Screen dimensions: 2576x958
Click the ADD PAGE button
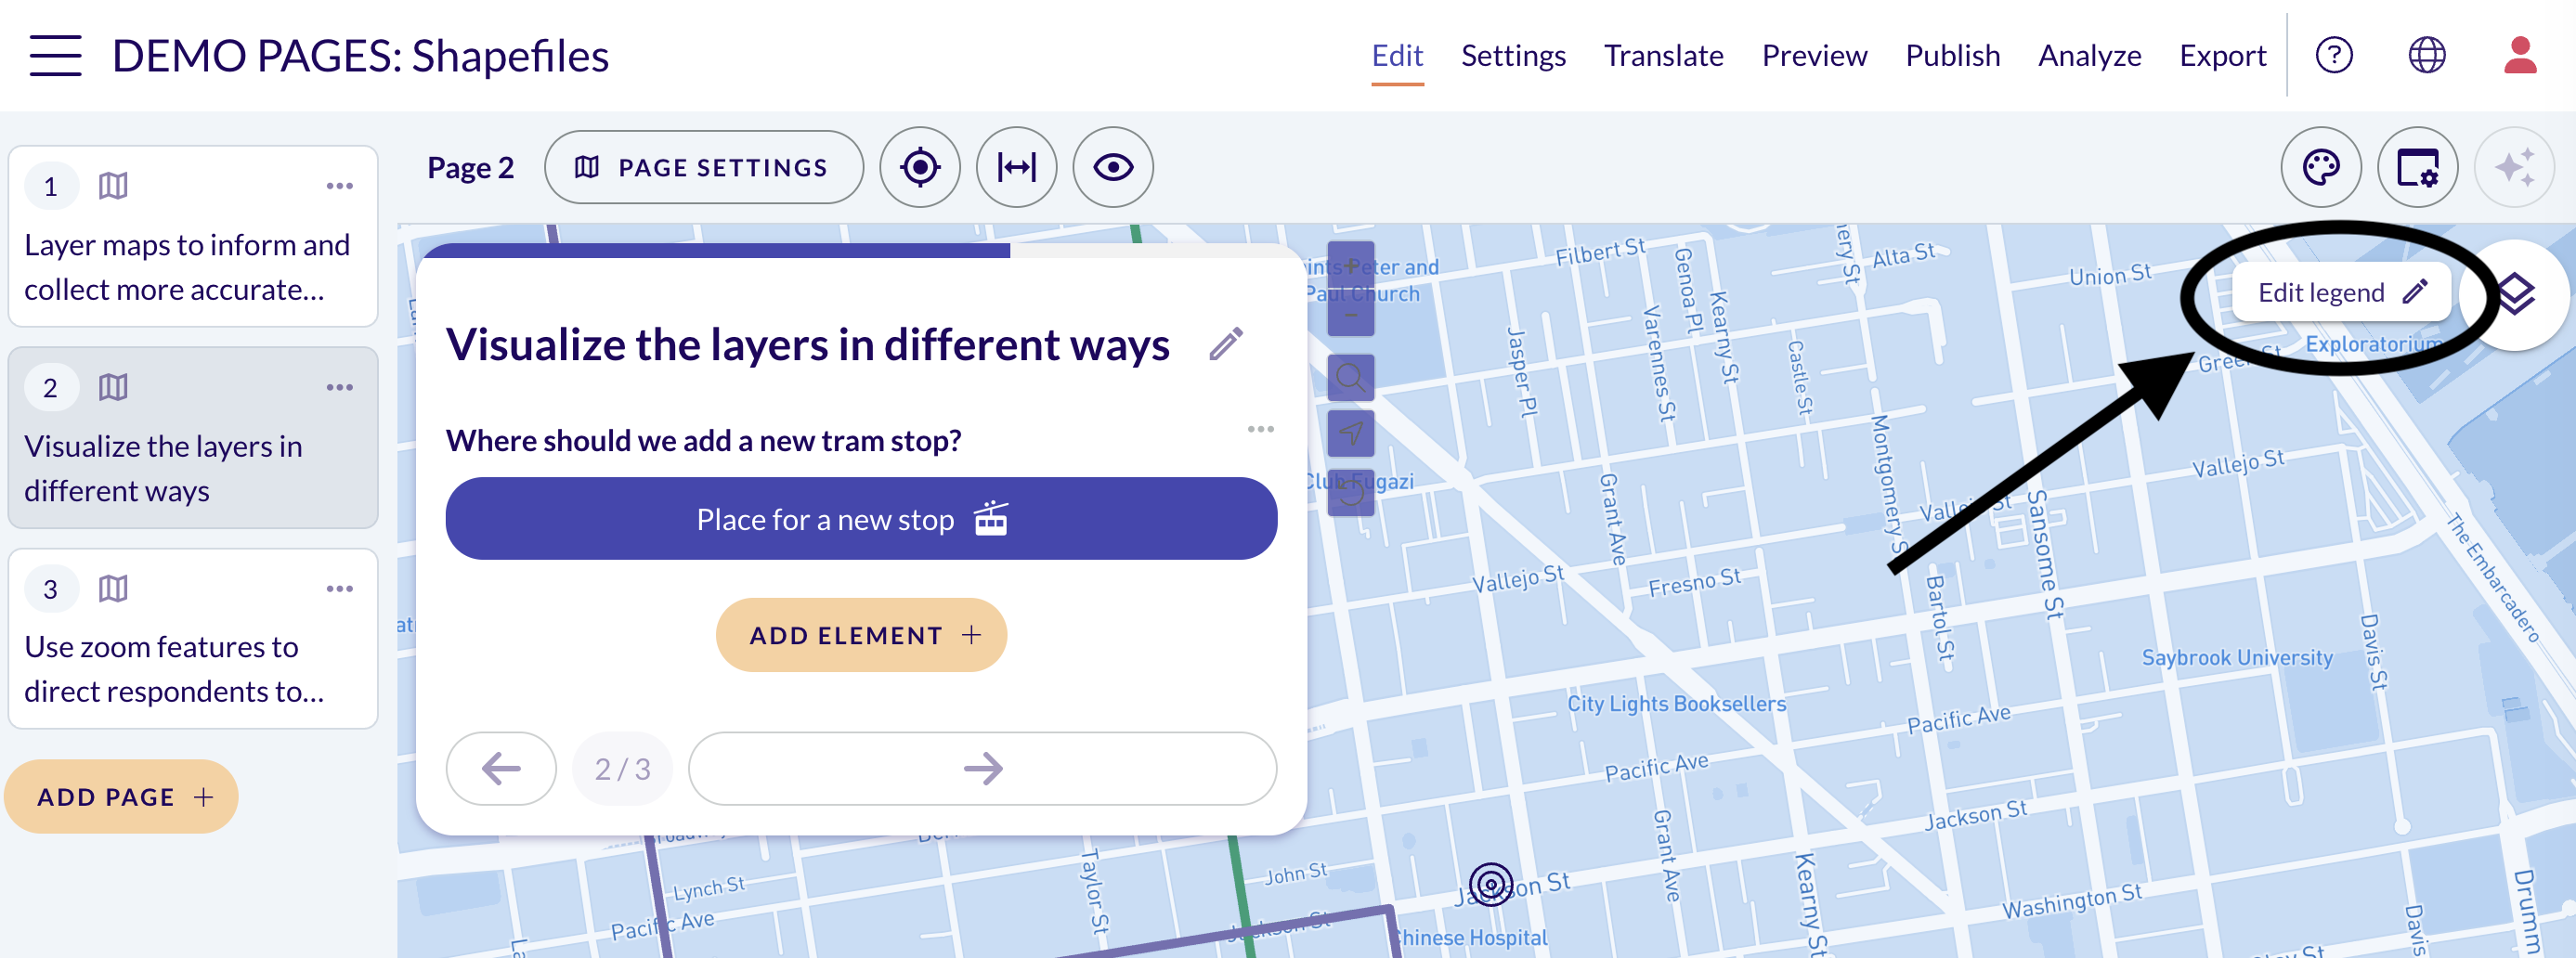pos(122,796)
